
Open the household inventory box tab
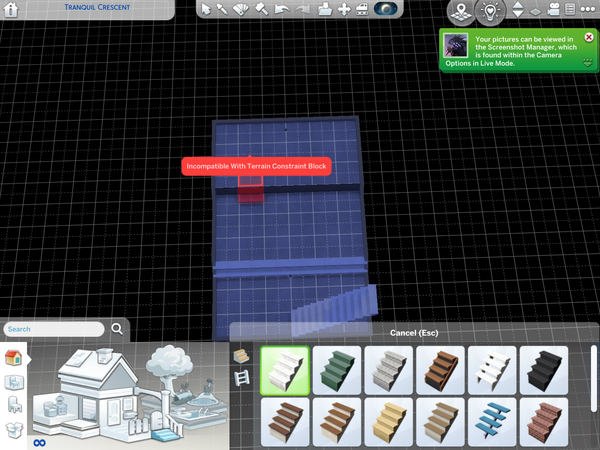click(x=14, y=429)
